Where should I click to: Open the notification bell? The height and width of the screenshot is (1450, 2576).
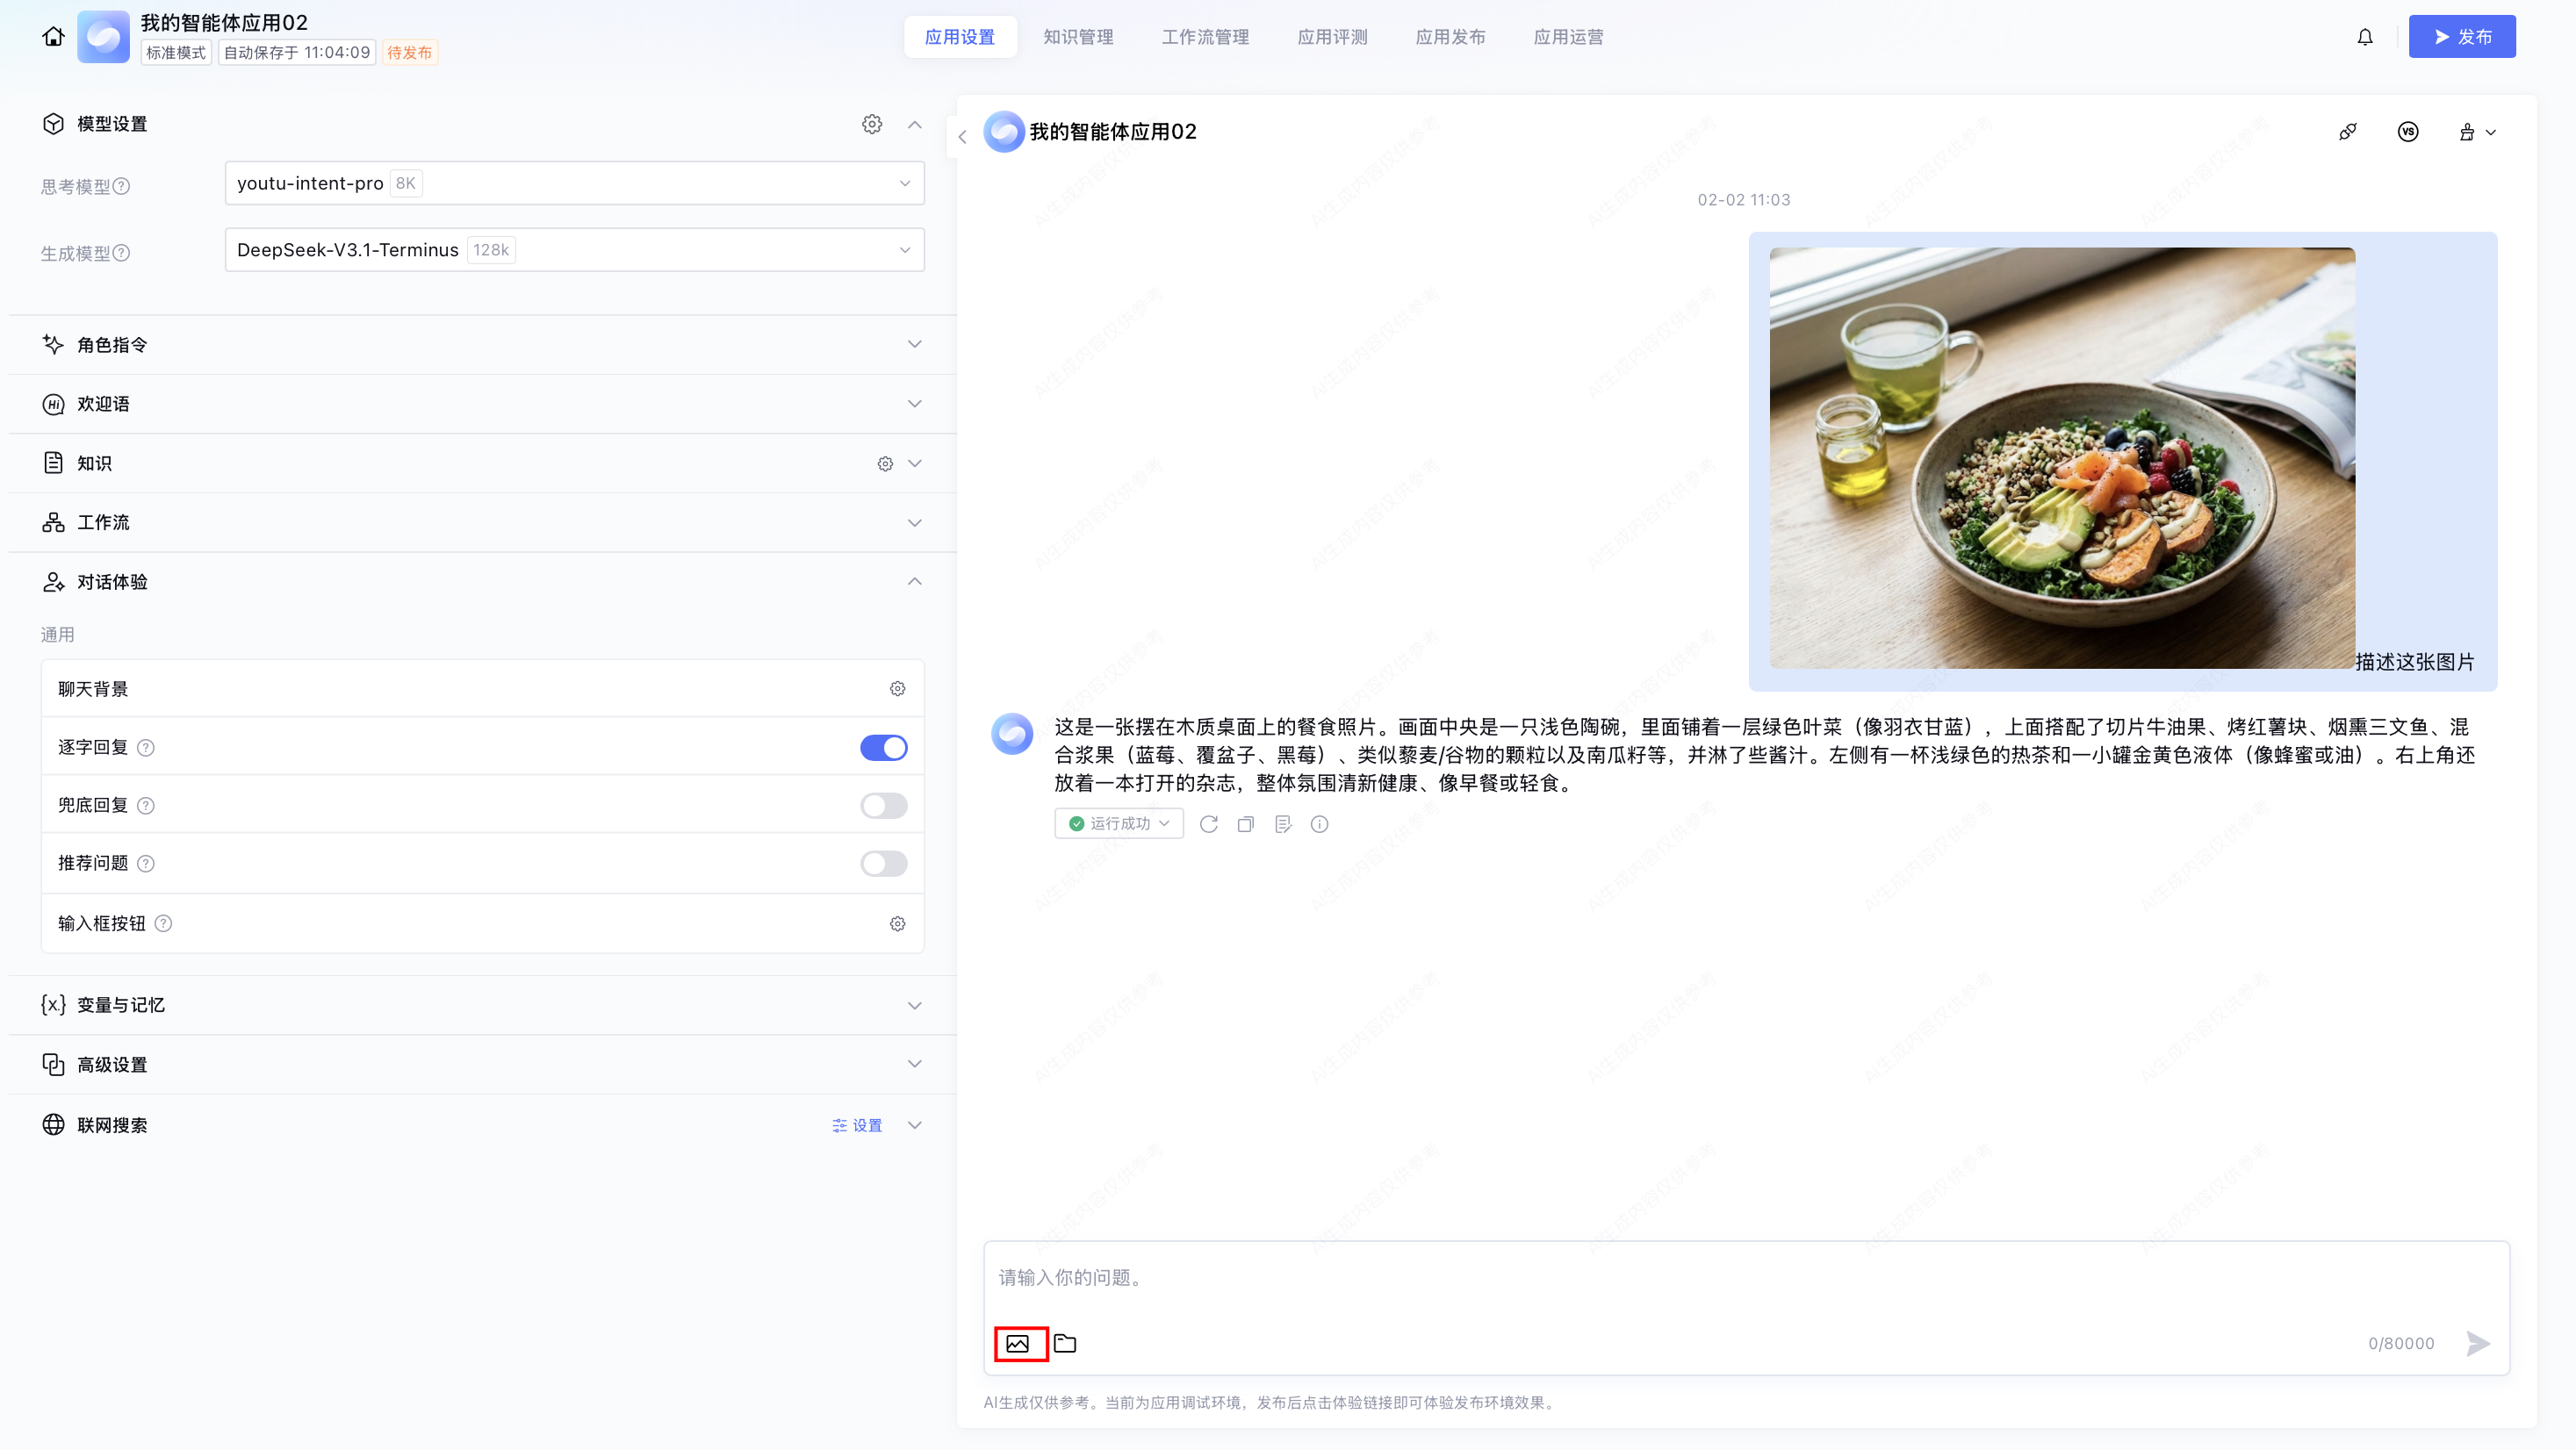click(2364, 37)
